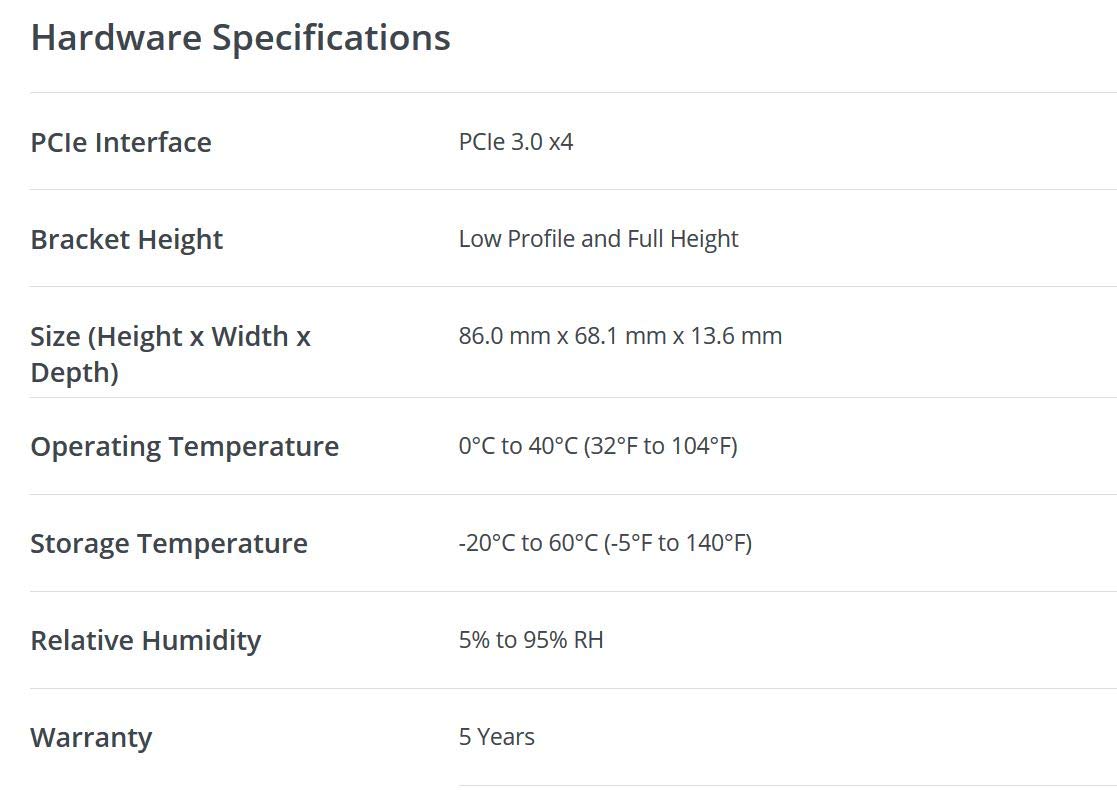
Task: Click the -20°C to 60°C text
Action: tap(528, 543)
